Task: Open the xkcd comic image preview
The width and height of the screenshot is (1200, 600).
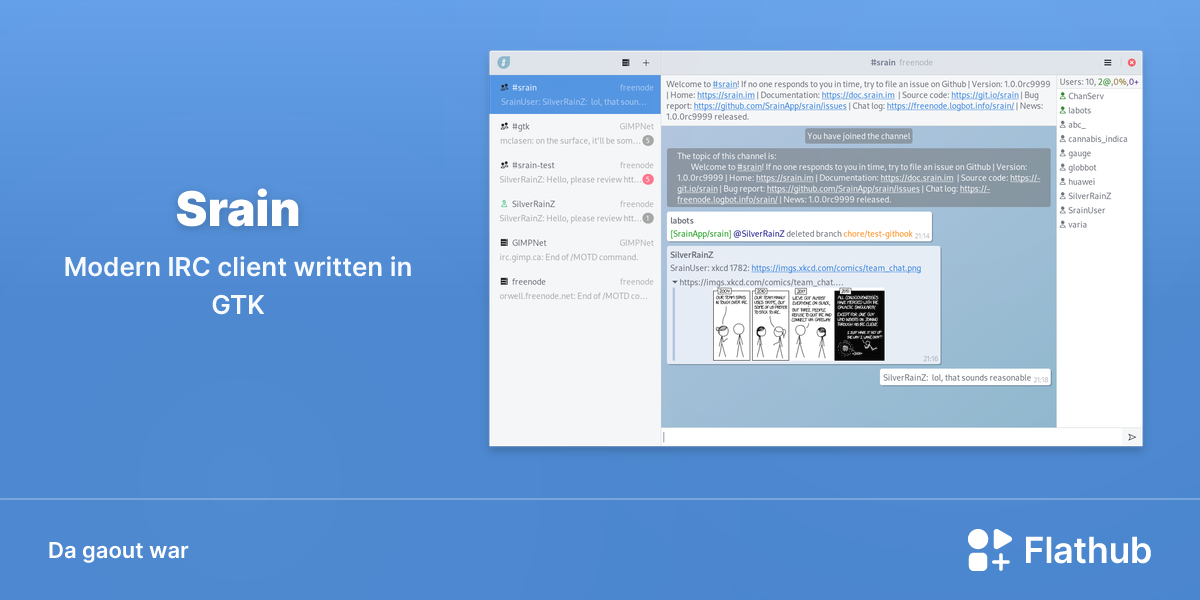Action: 798,324
